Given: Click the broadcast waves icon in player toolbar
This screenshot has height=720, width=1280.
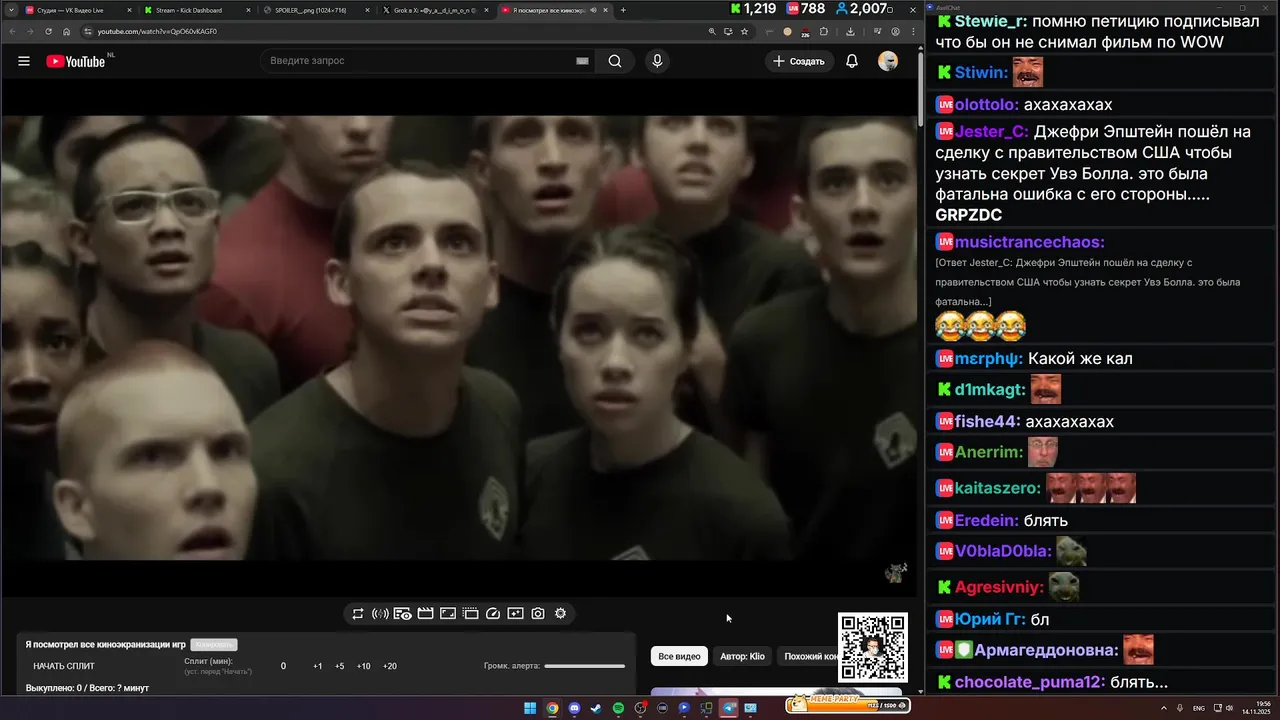Looking at the screenshot, I should coord(380,614).
